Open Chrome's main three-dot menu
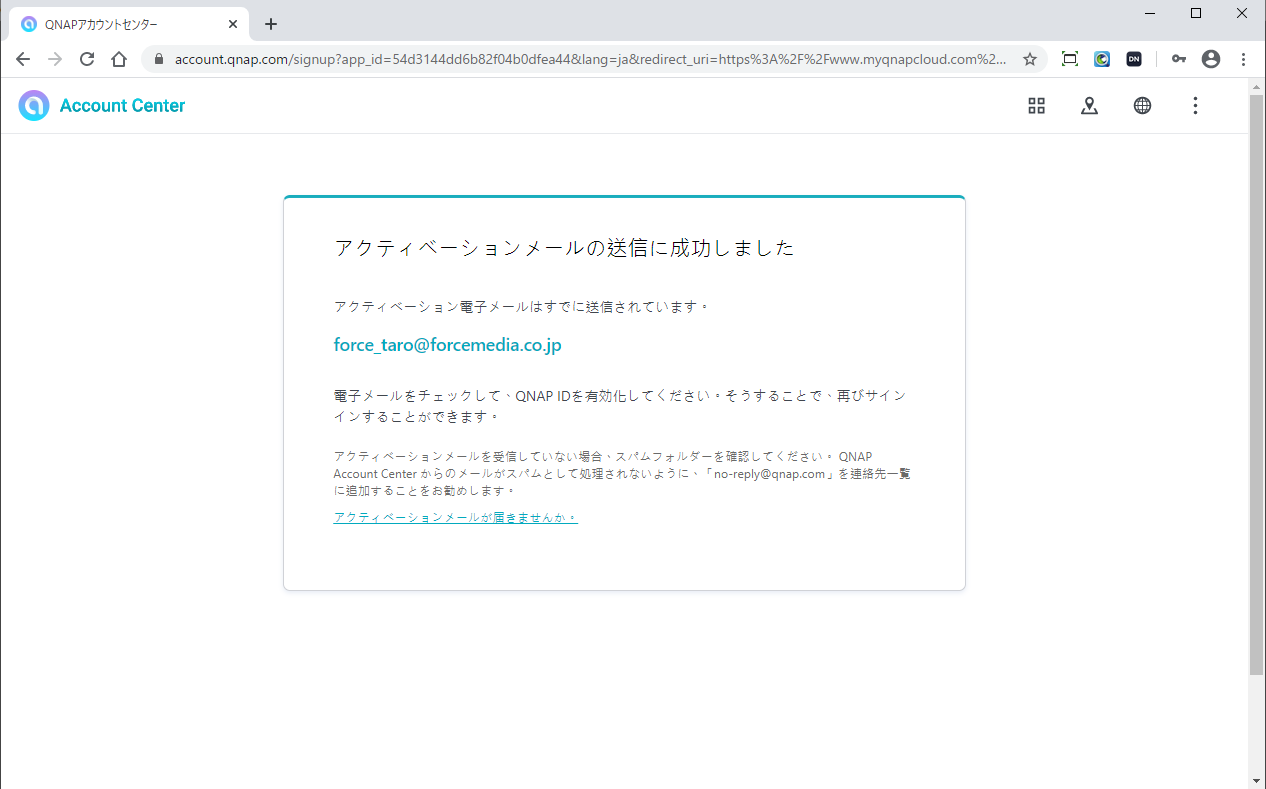 (1243, 59)
